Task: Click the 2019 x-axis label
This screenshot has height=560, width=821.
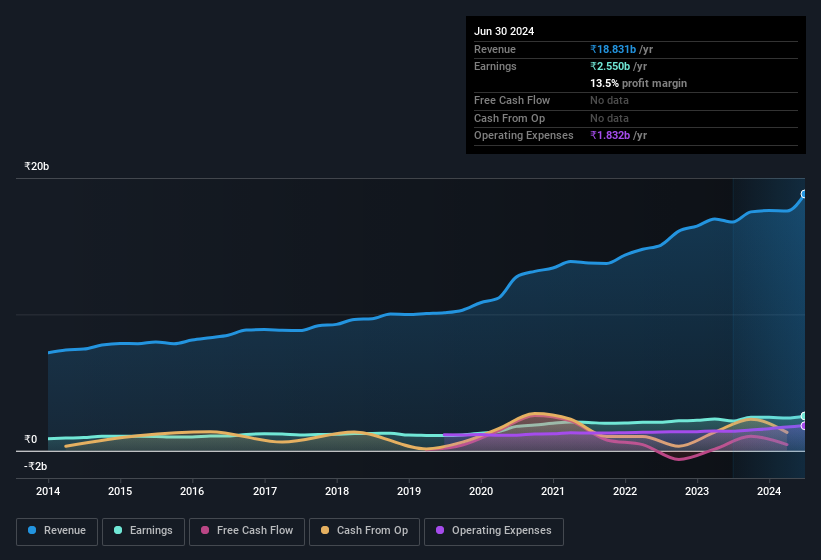Action: point(409,491)
